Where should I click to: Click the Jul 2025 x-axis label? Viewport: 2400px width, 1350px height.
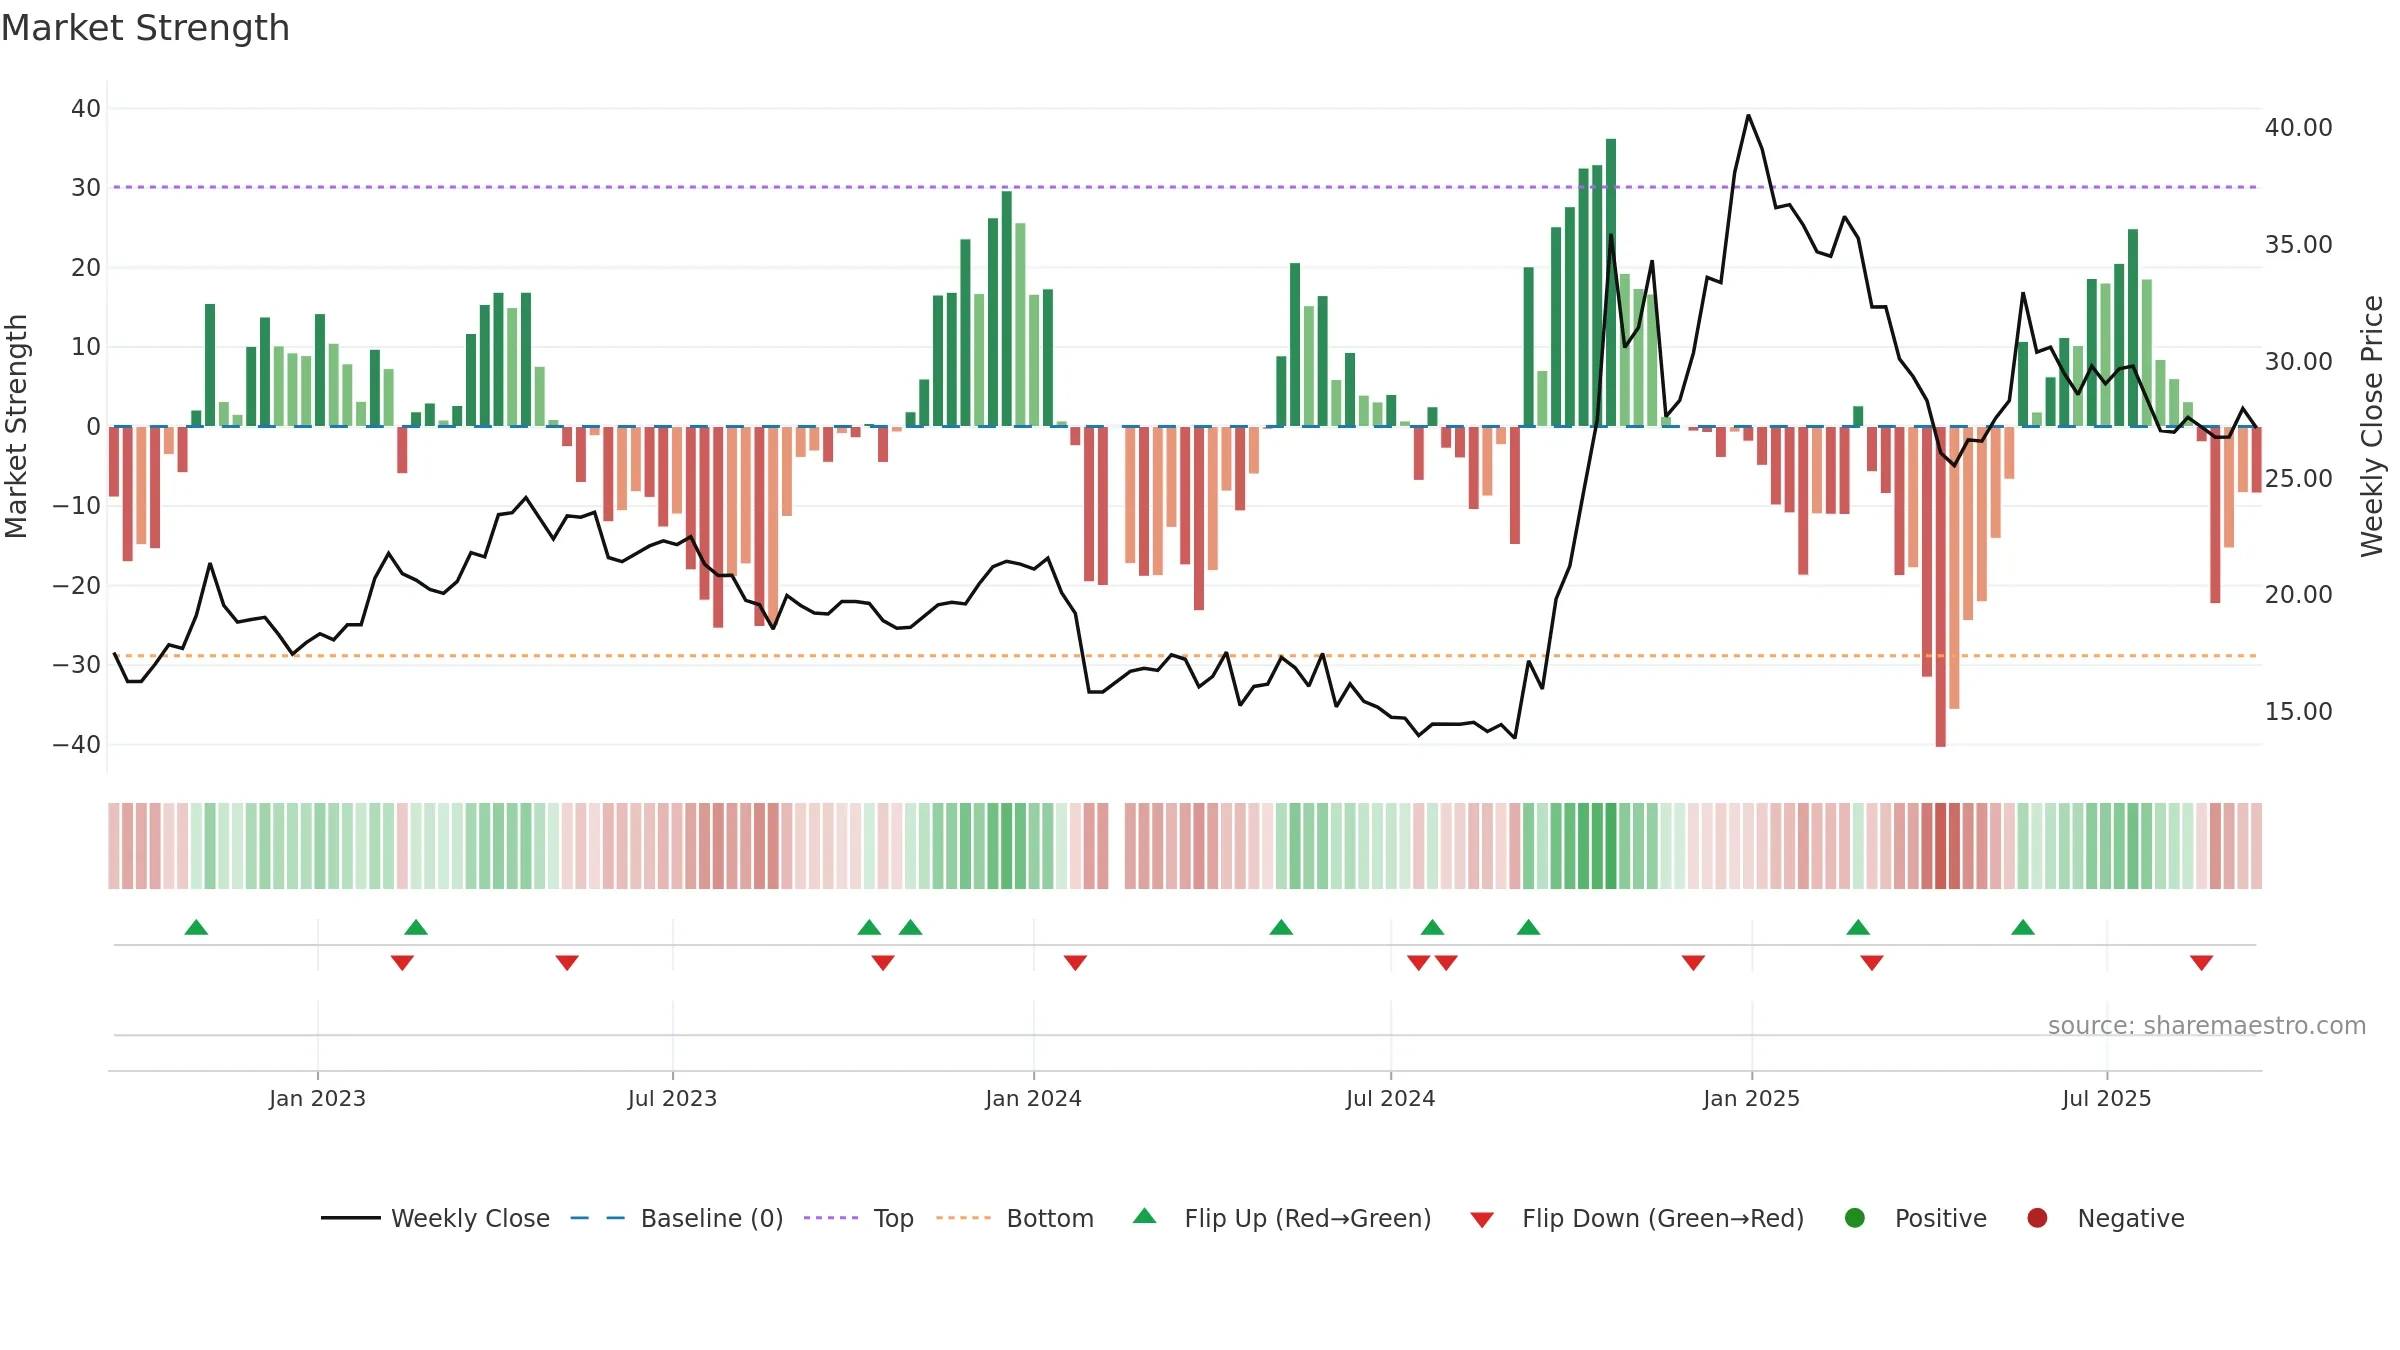point(2106,1098)
